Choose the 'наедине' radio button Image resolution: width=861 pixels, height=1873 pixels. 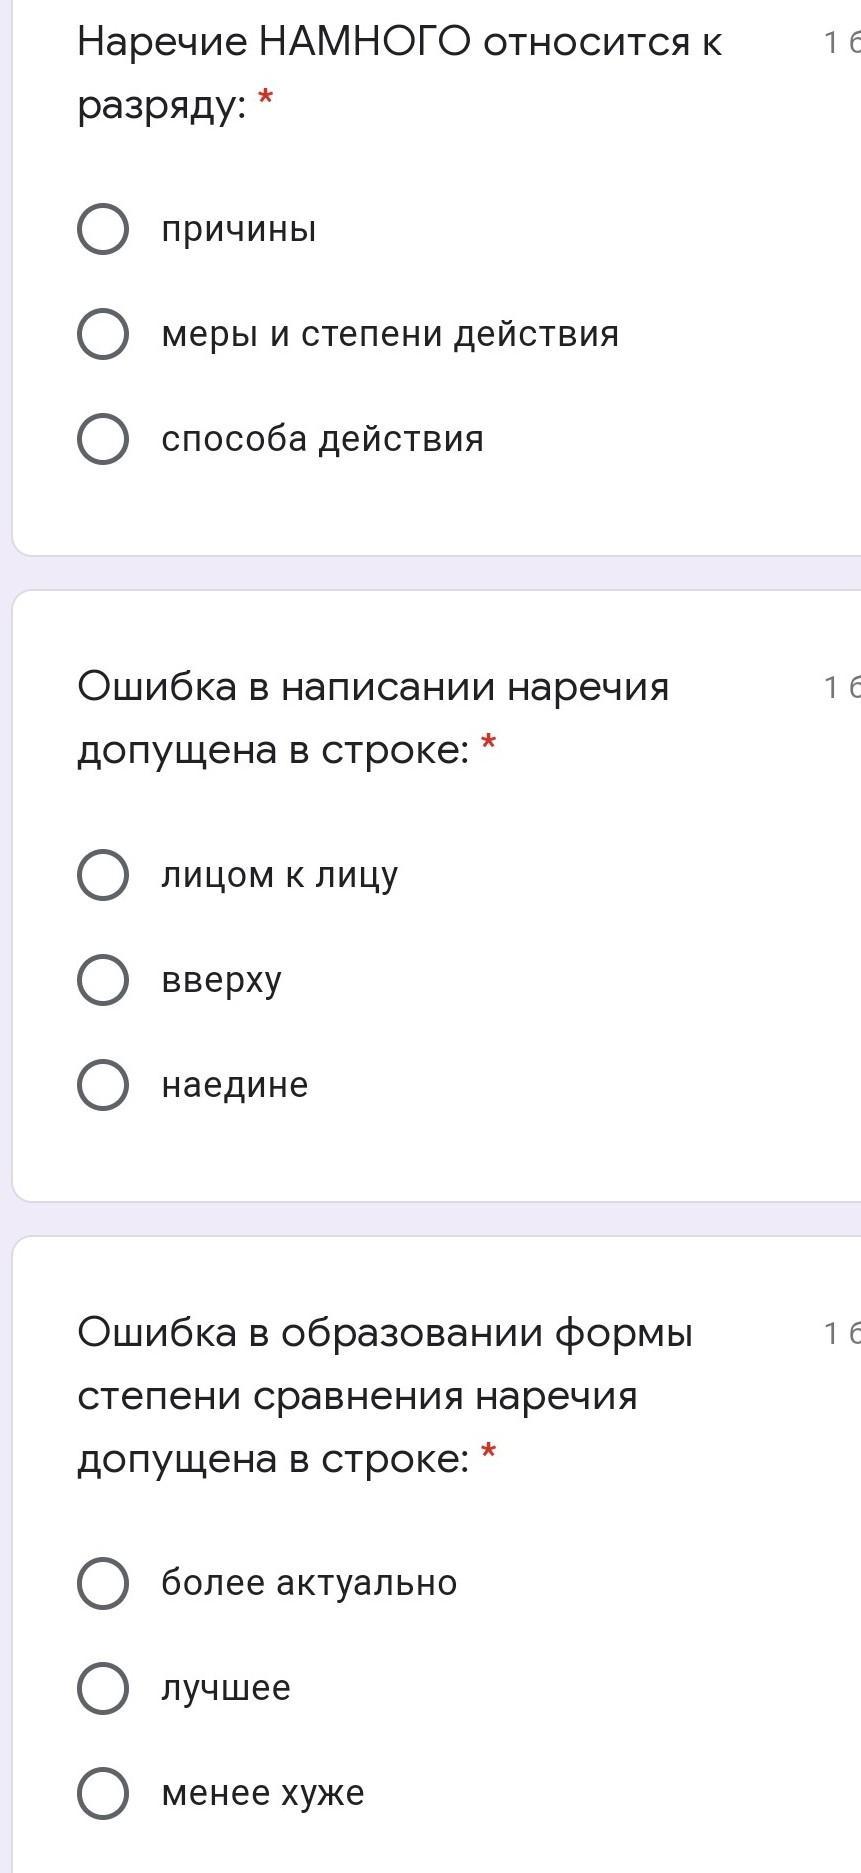coord(103,1085)
